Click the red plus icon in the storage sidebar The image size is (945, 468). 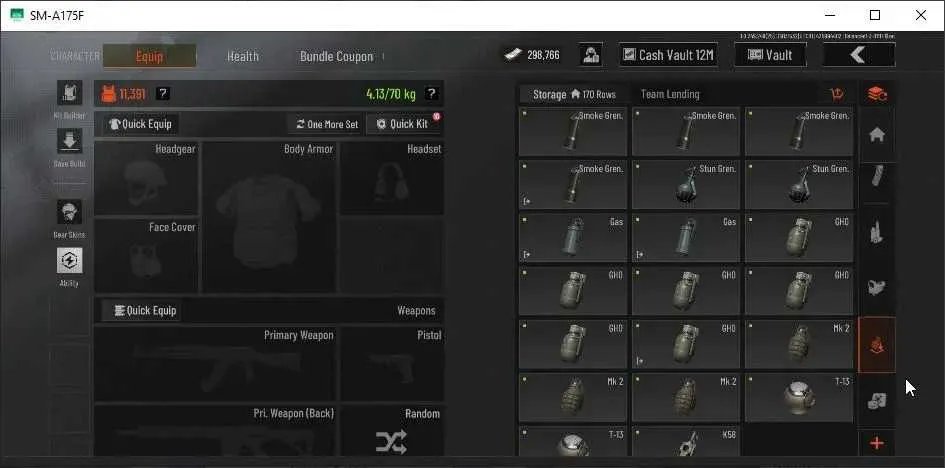tap(877, 444)
